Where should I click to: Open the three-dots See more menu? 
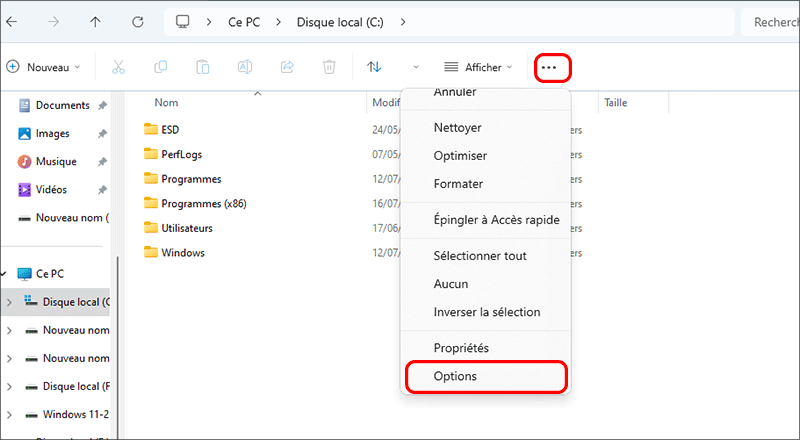point(549,67)
